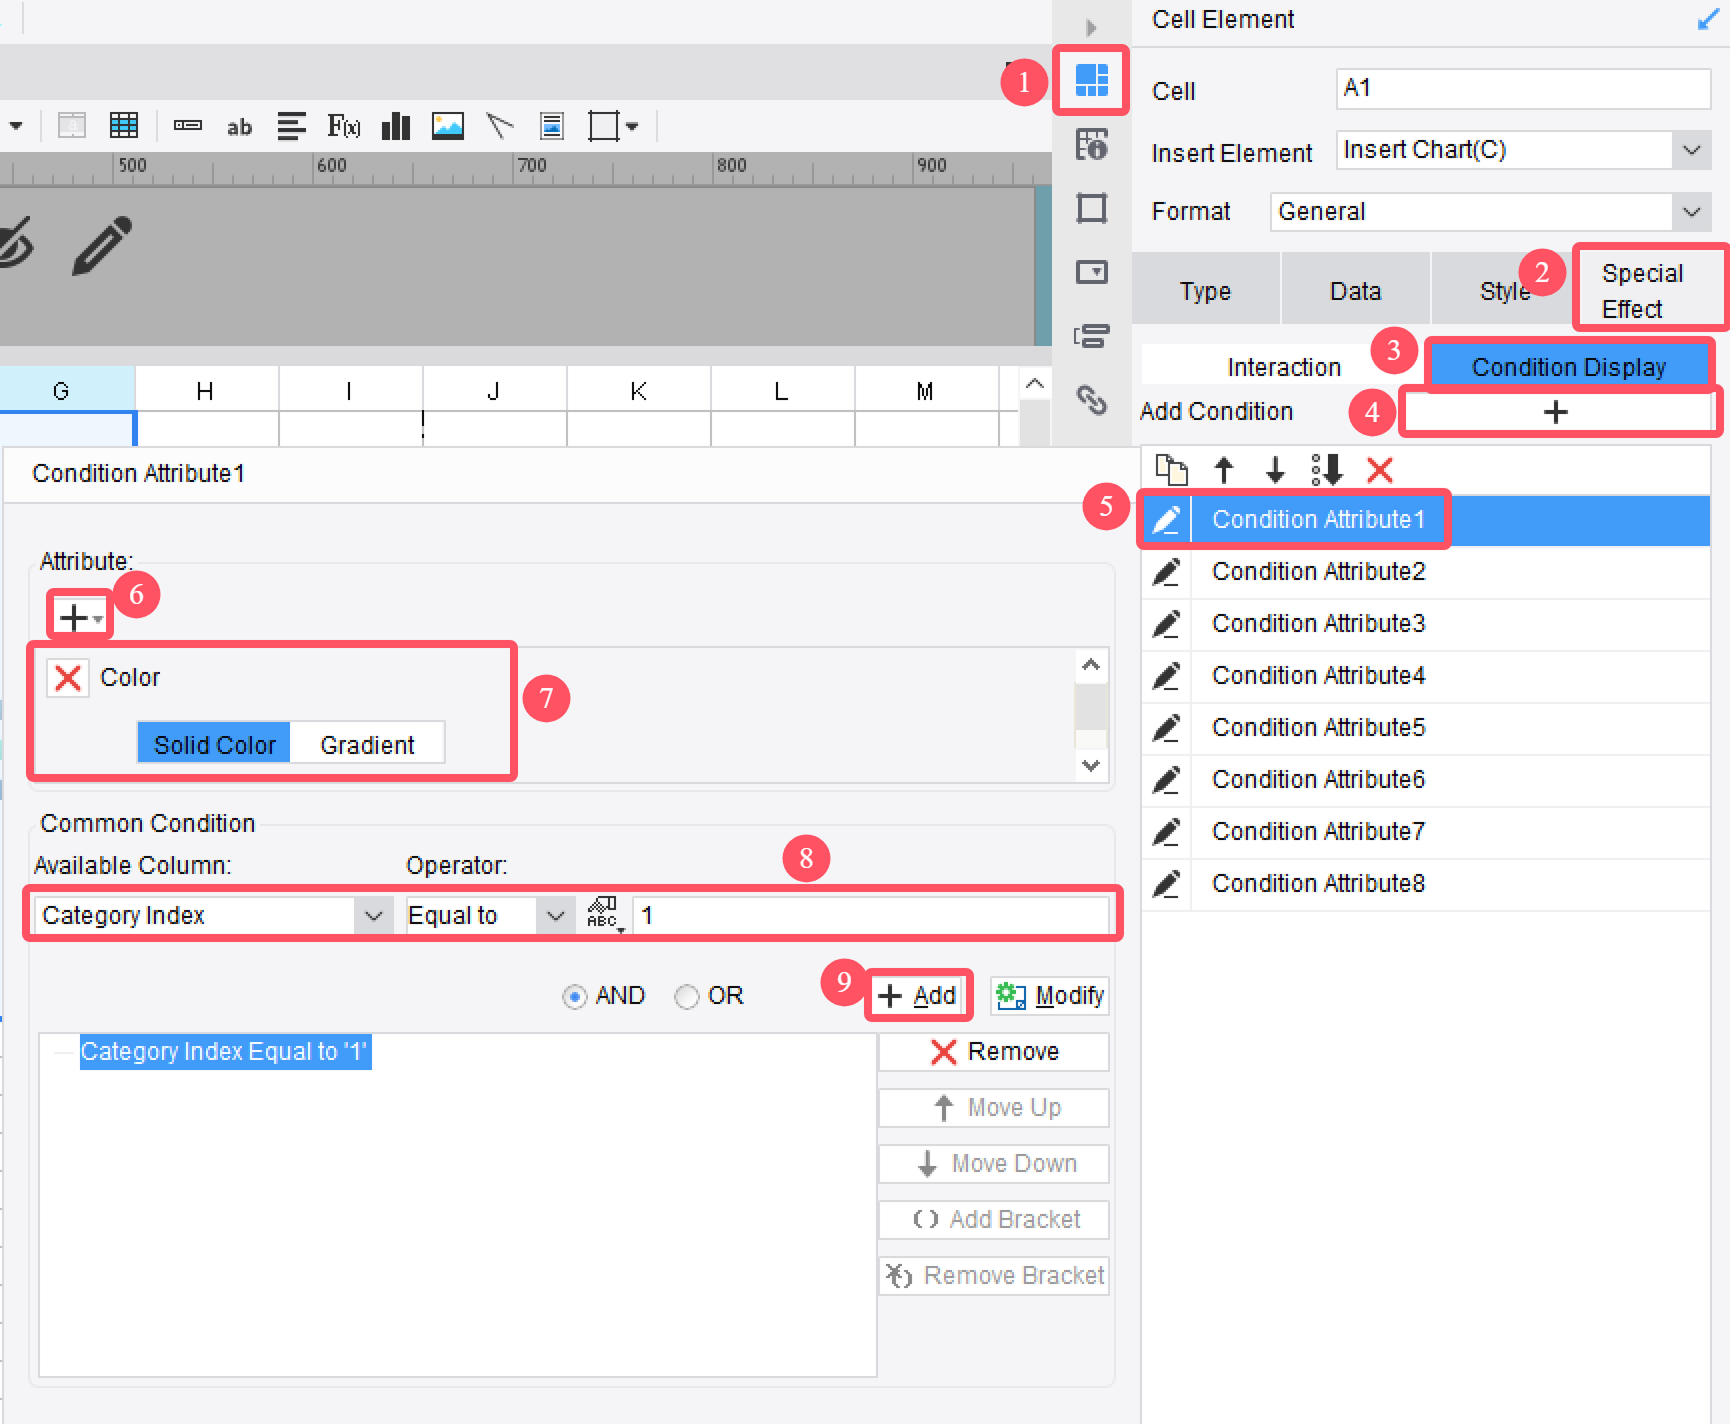Click the Remove button

(994, 1052)
